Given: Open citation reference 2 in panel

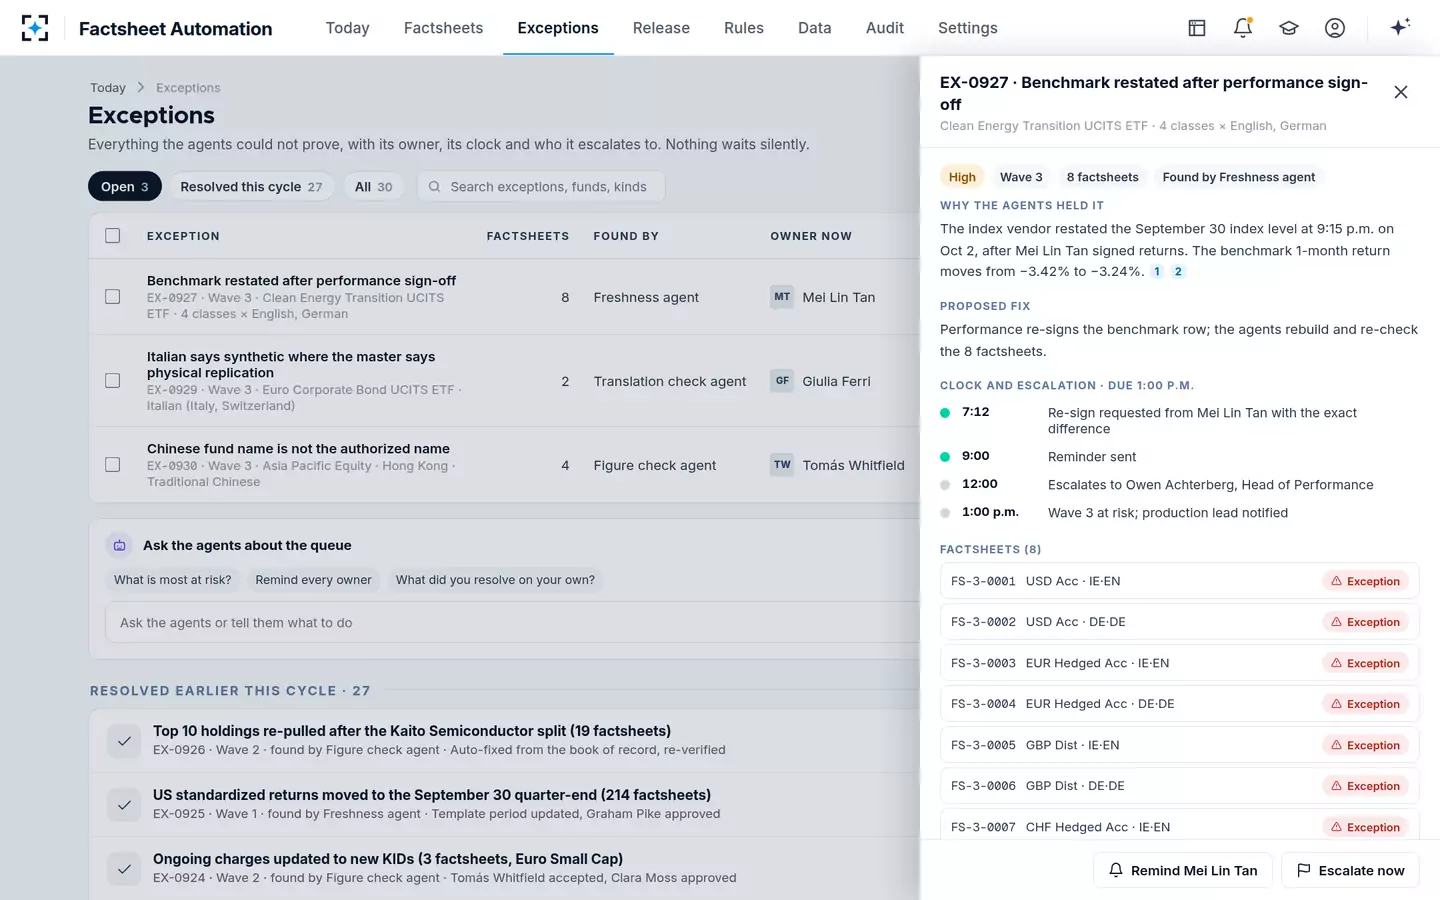Looking at the screenshot, I should tap(1178, 272).
